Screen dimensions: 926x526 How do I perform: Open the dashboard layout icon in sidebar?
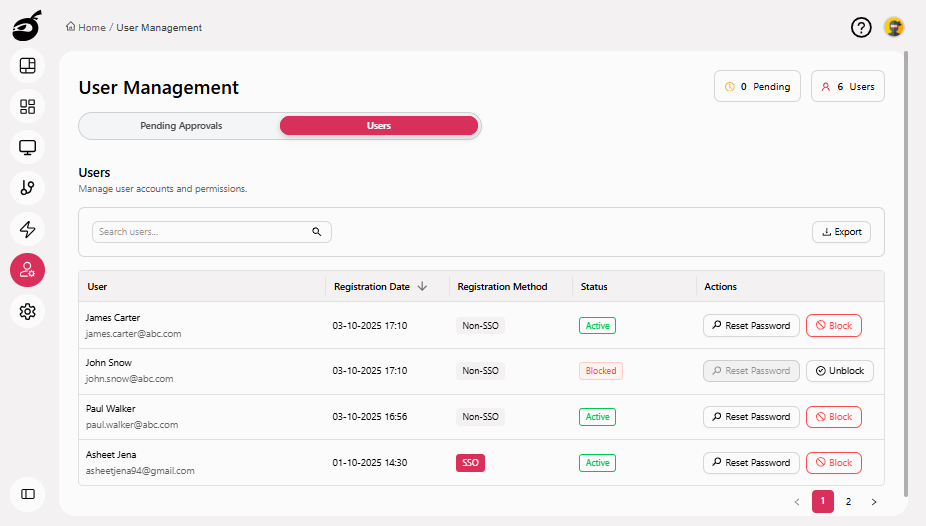27,66
